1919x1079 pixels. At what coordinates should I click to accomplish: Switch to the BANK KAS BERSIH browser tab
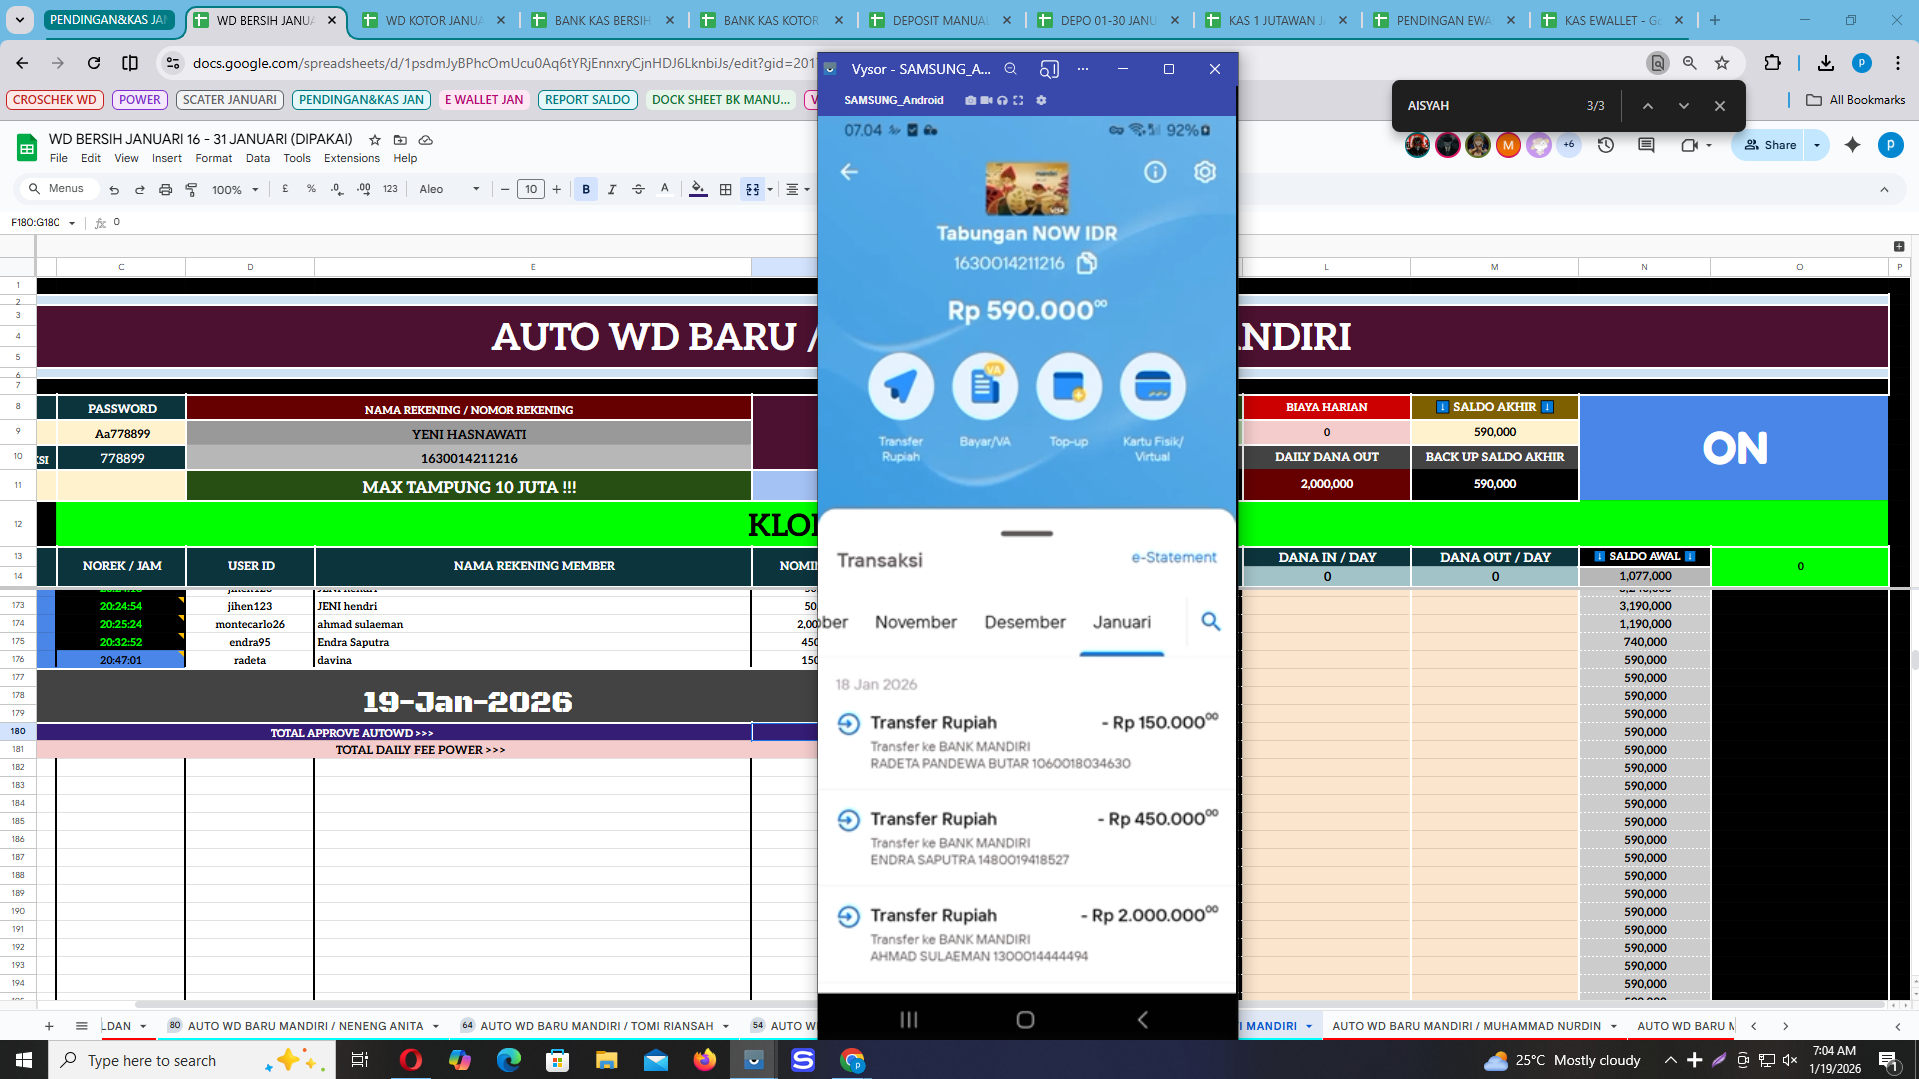(603, 20)
